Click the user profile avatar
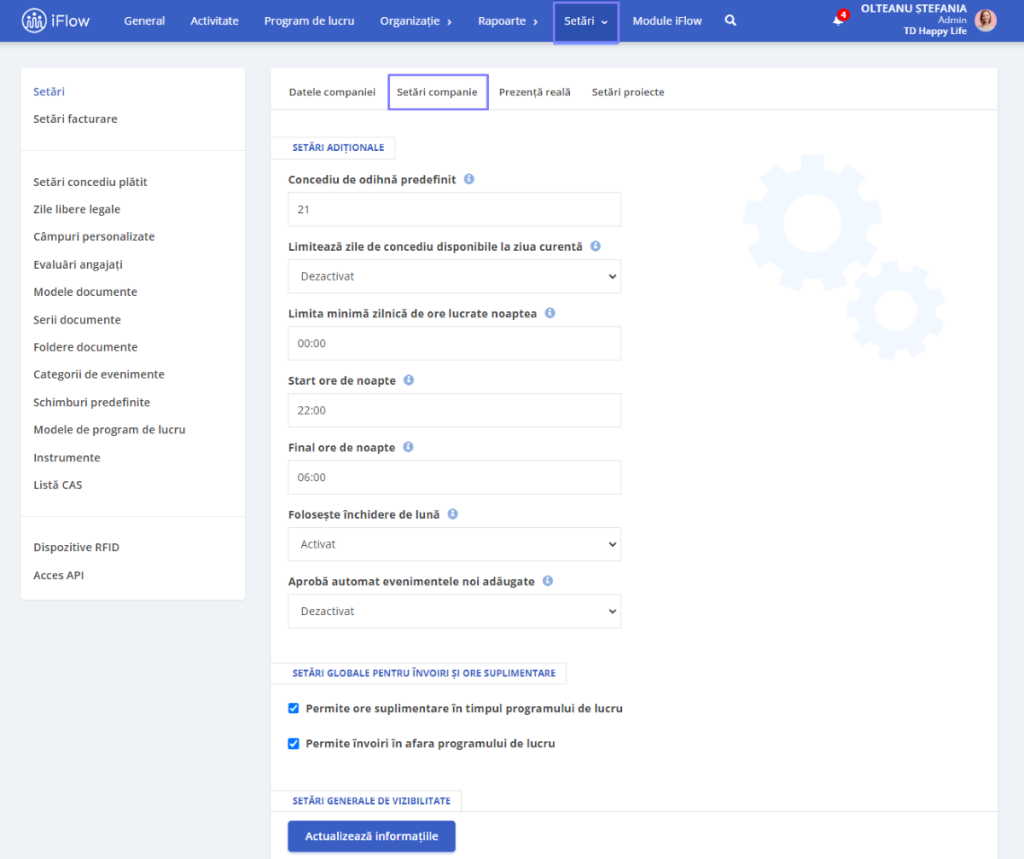The width and height of the screenshot is (1024, 859). pos(985,20)
